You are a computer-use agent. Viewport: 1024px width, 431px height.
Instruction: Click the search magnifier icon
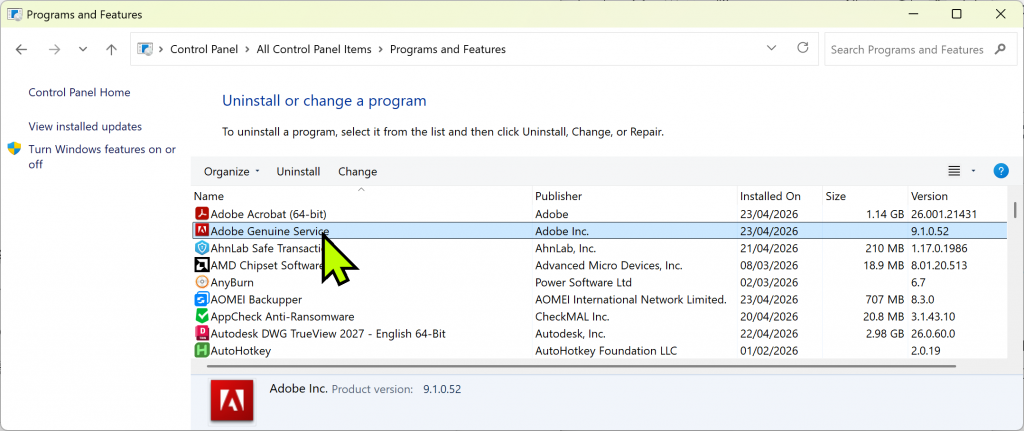pyautogui.click(x=1000, y=49)
